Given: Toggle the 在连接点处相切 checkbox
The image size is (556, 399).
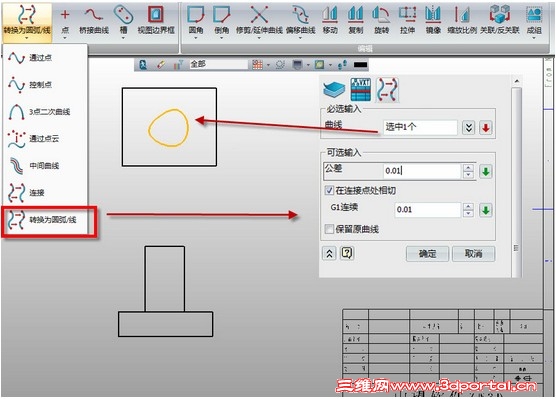Looking at the screenshot, I should pyautogui.click(x=329, y=190).
